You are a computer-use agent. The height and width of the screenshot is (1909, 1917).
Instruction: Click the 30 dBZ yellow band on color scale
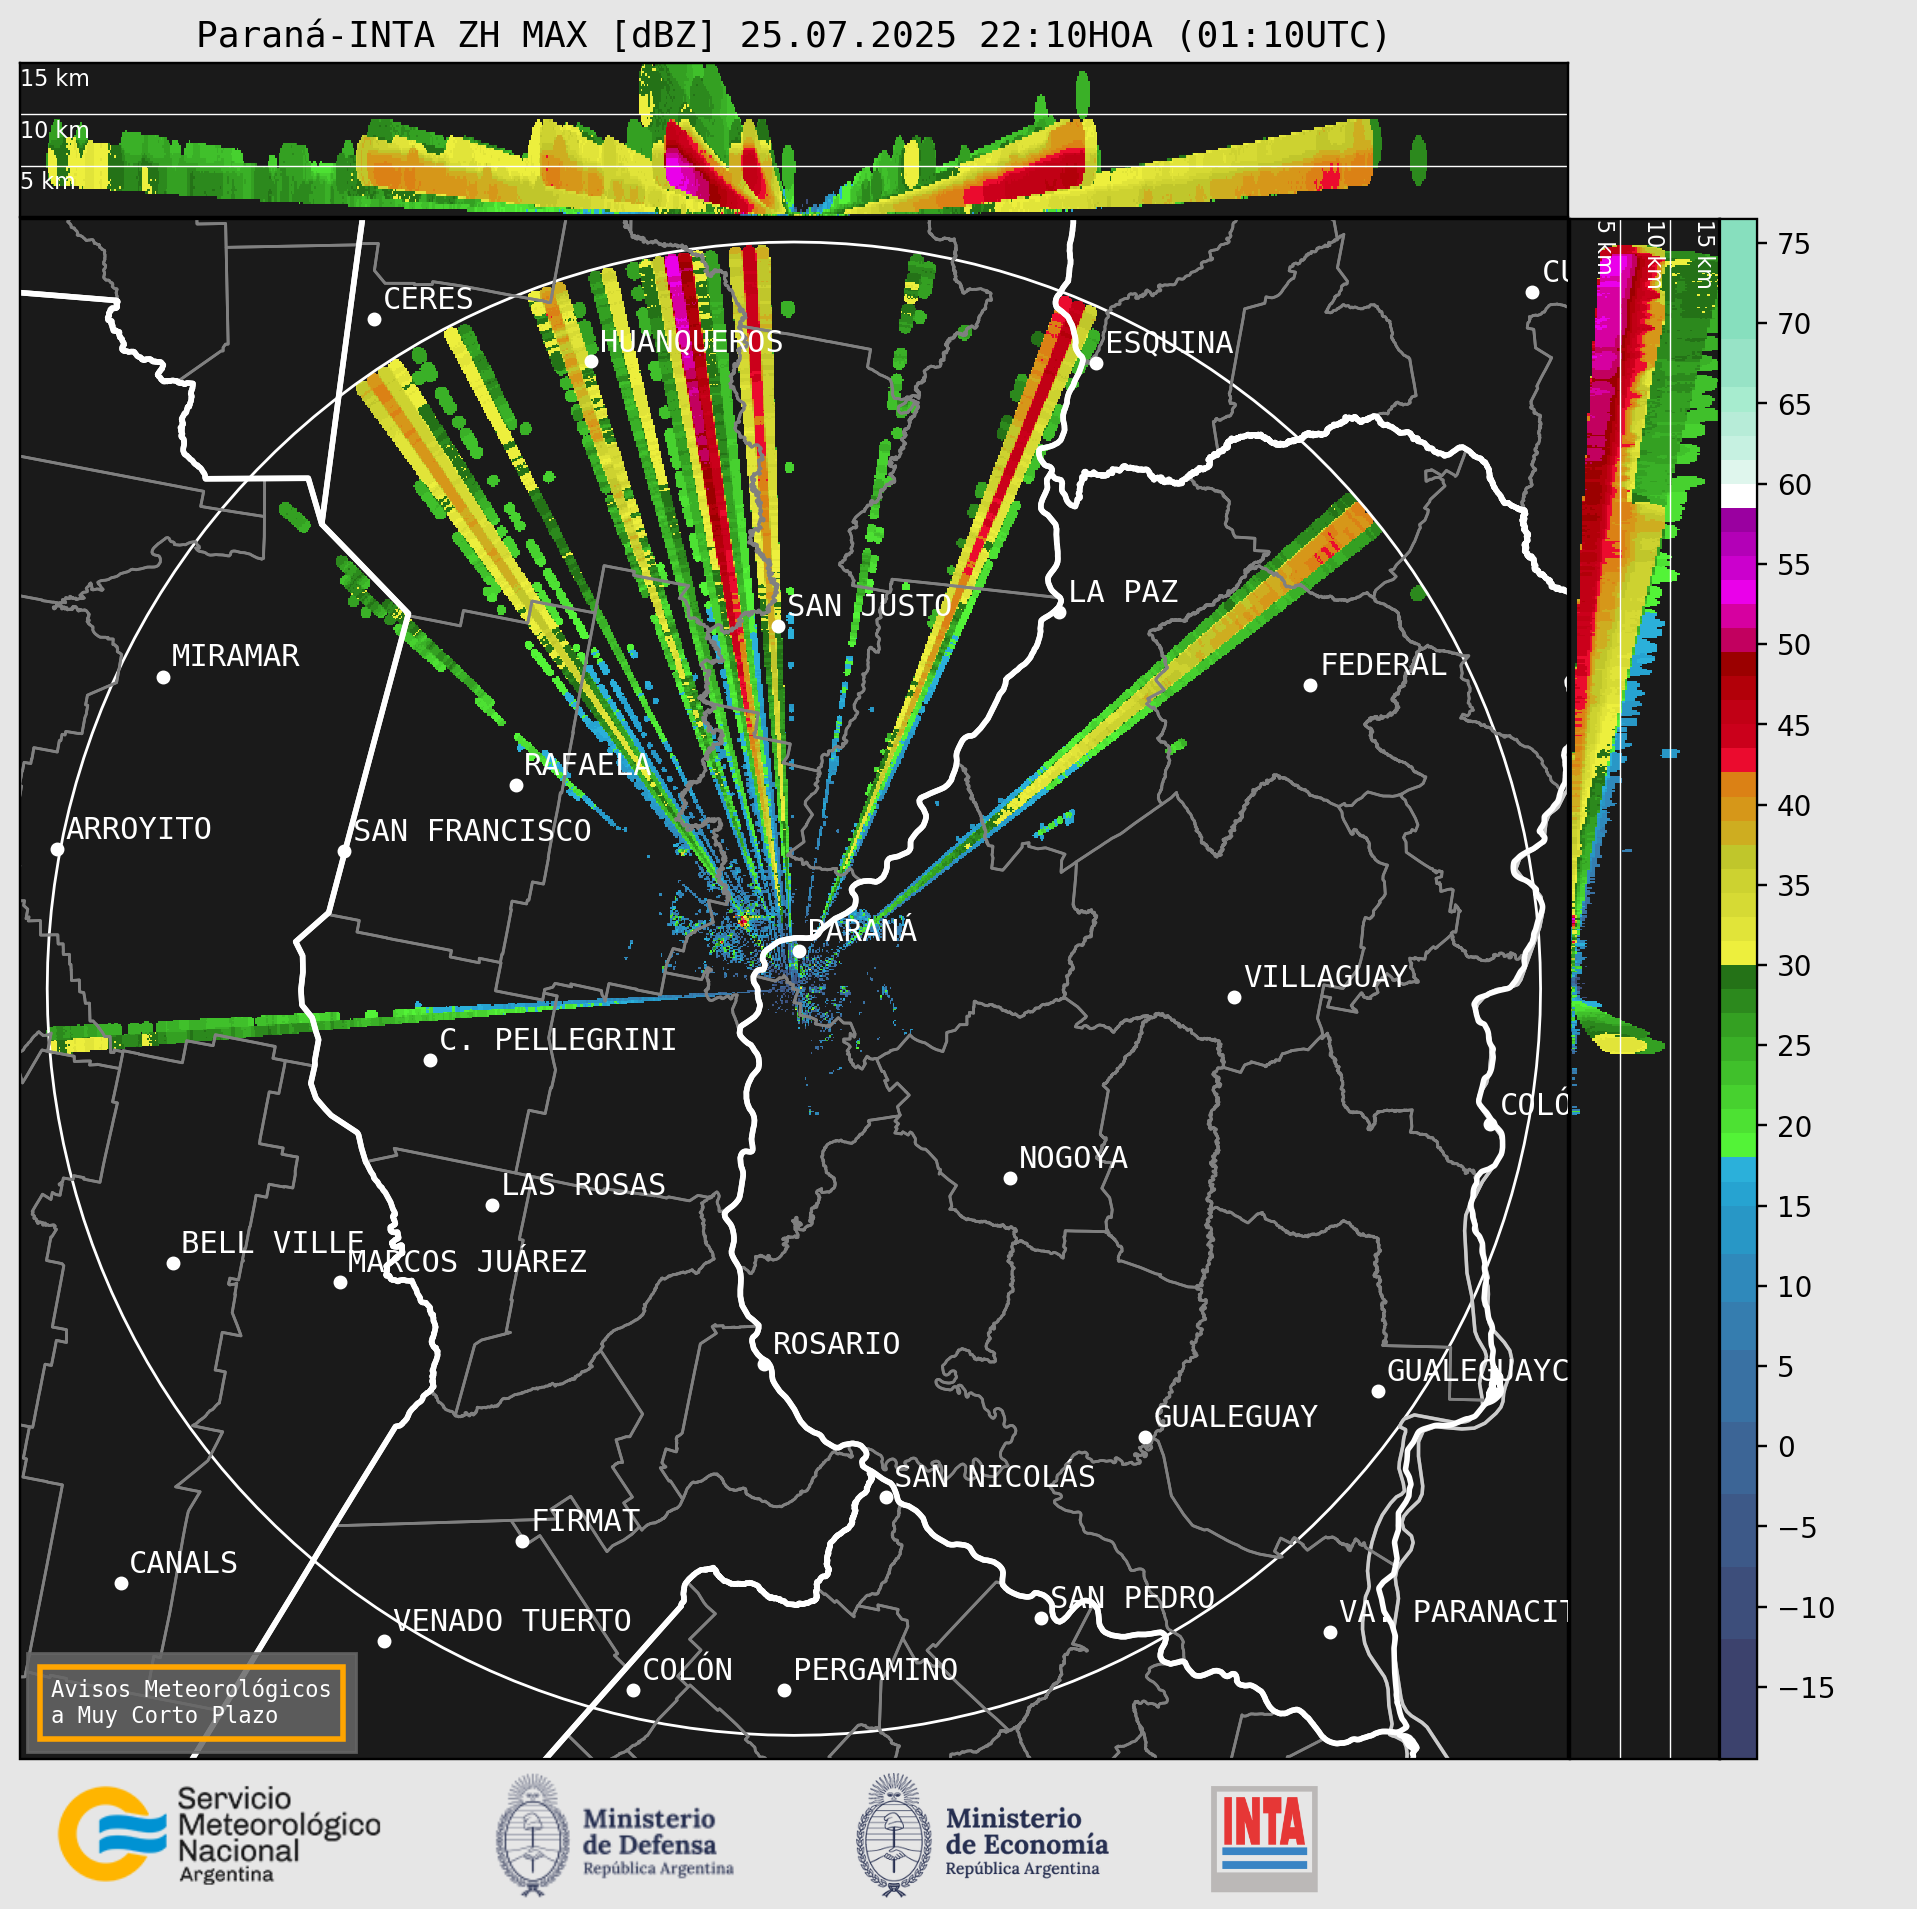click(1738, 953)
